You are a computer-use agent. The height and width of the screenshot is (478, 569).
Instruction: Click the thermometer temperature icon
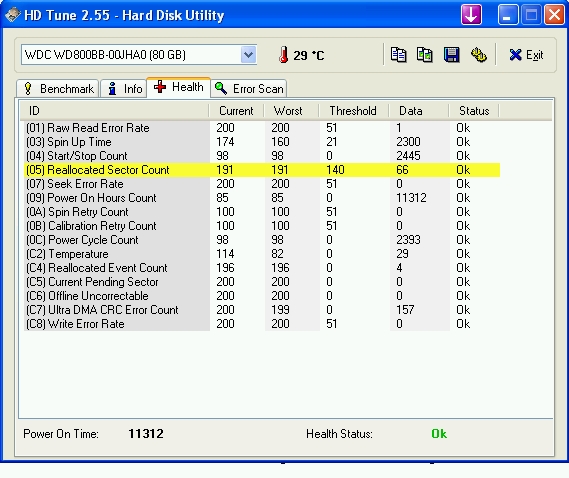(283, 55)
